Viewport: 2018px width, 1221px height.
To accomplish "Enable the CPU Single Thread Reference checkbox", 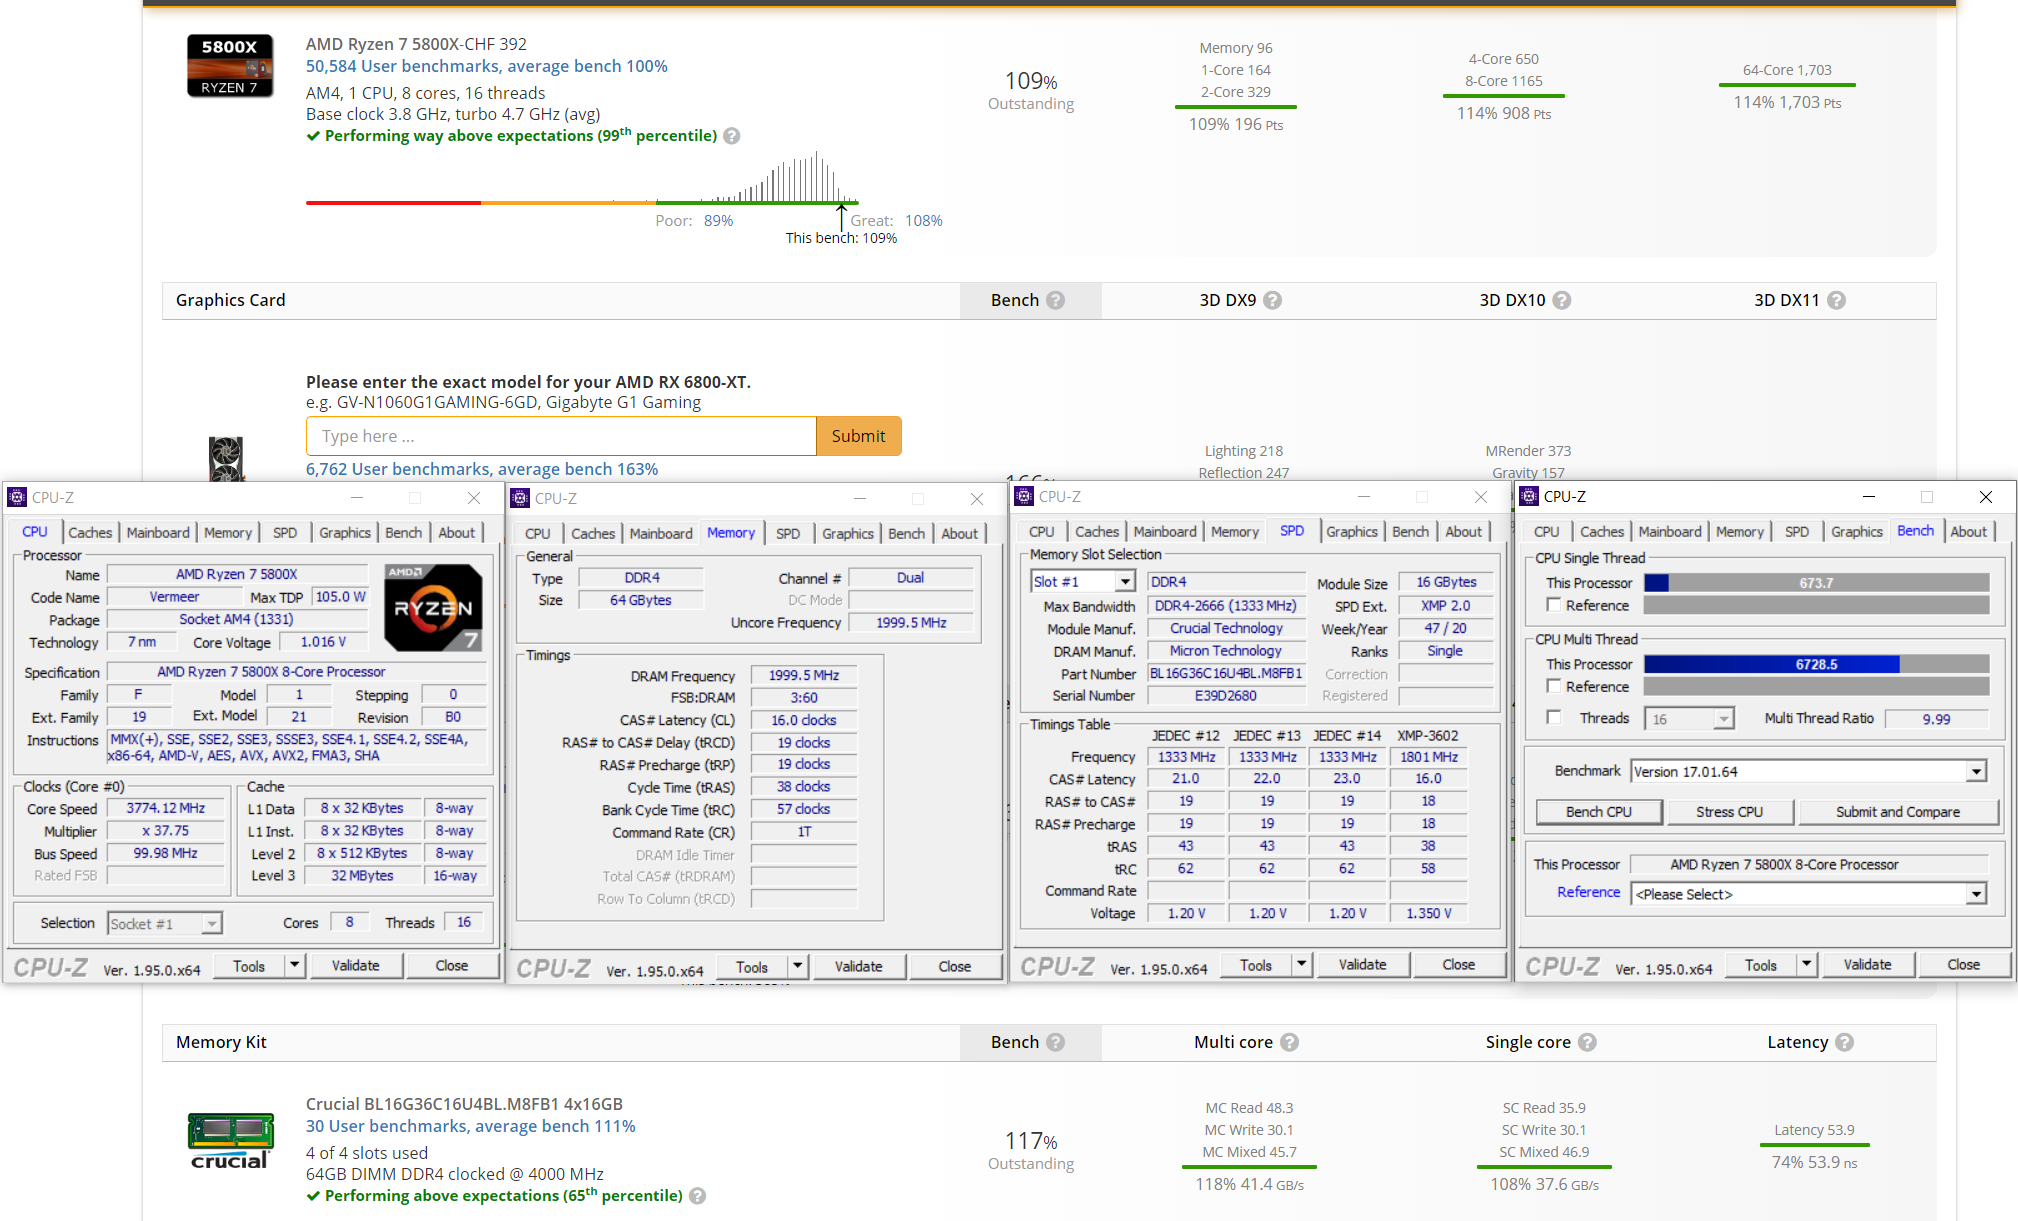I will (x=1554, y=605).
